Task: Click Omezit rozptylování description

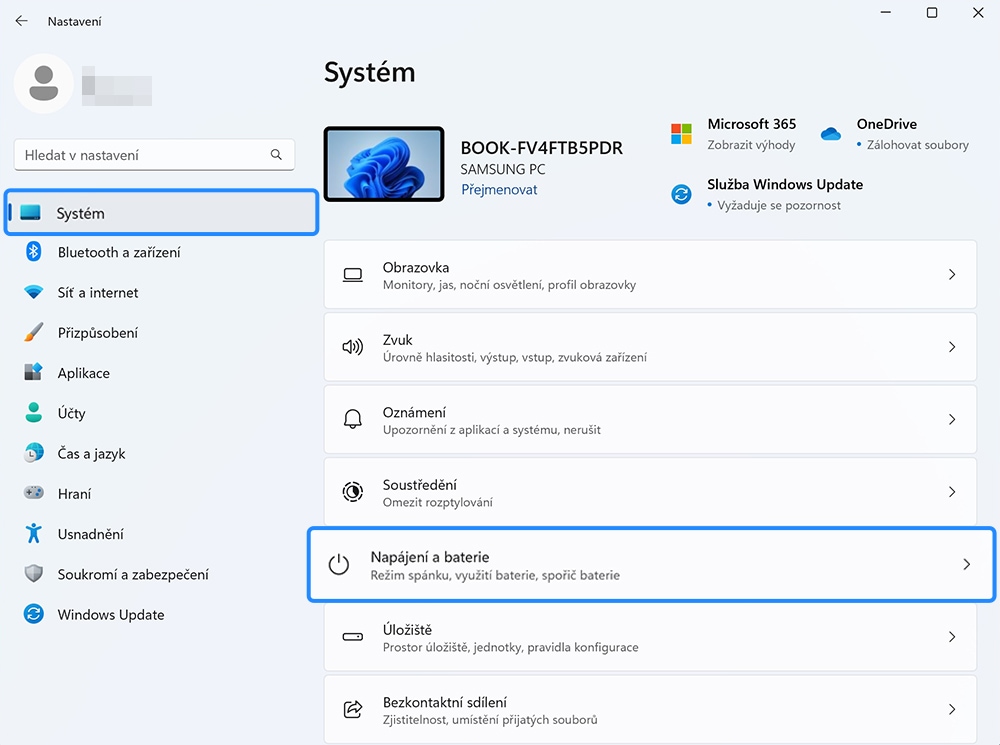Action: pyautogui.click(x=438, y=502)
